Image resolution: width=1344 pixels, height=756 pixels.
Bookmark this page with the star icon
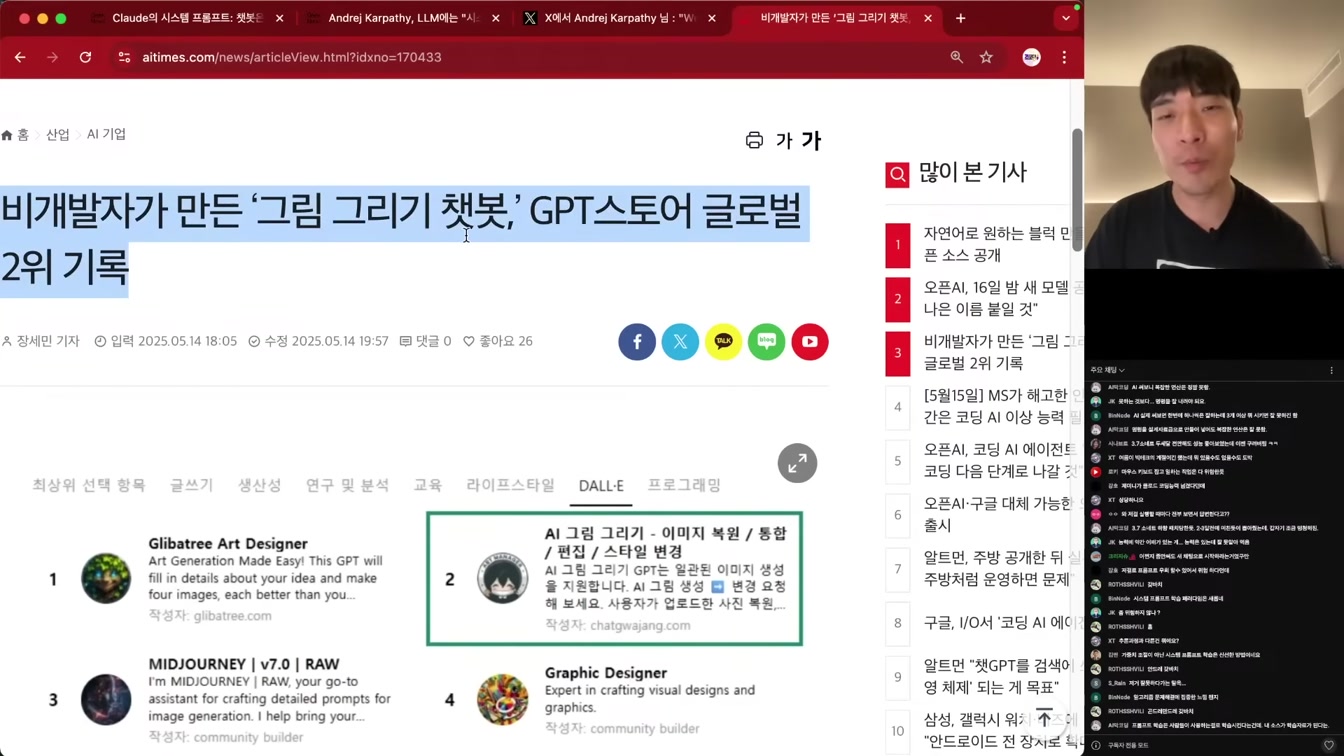click(x=986, y=57)
